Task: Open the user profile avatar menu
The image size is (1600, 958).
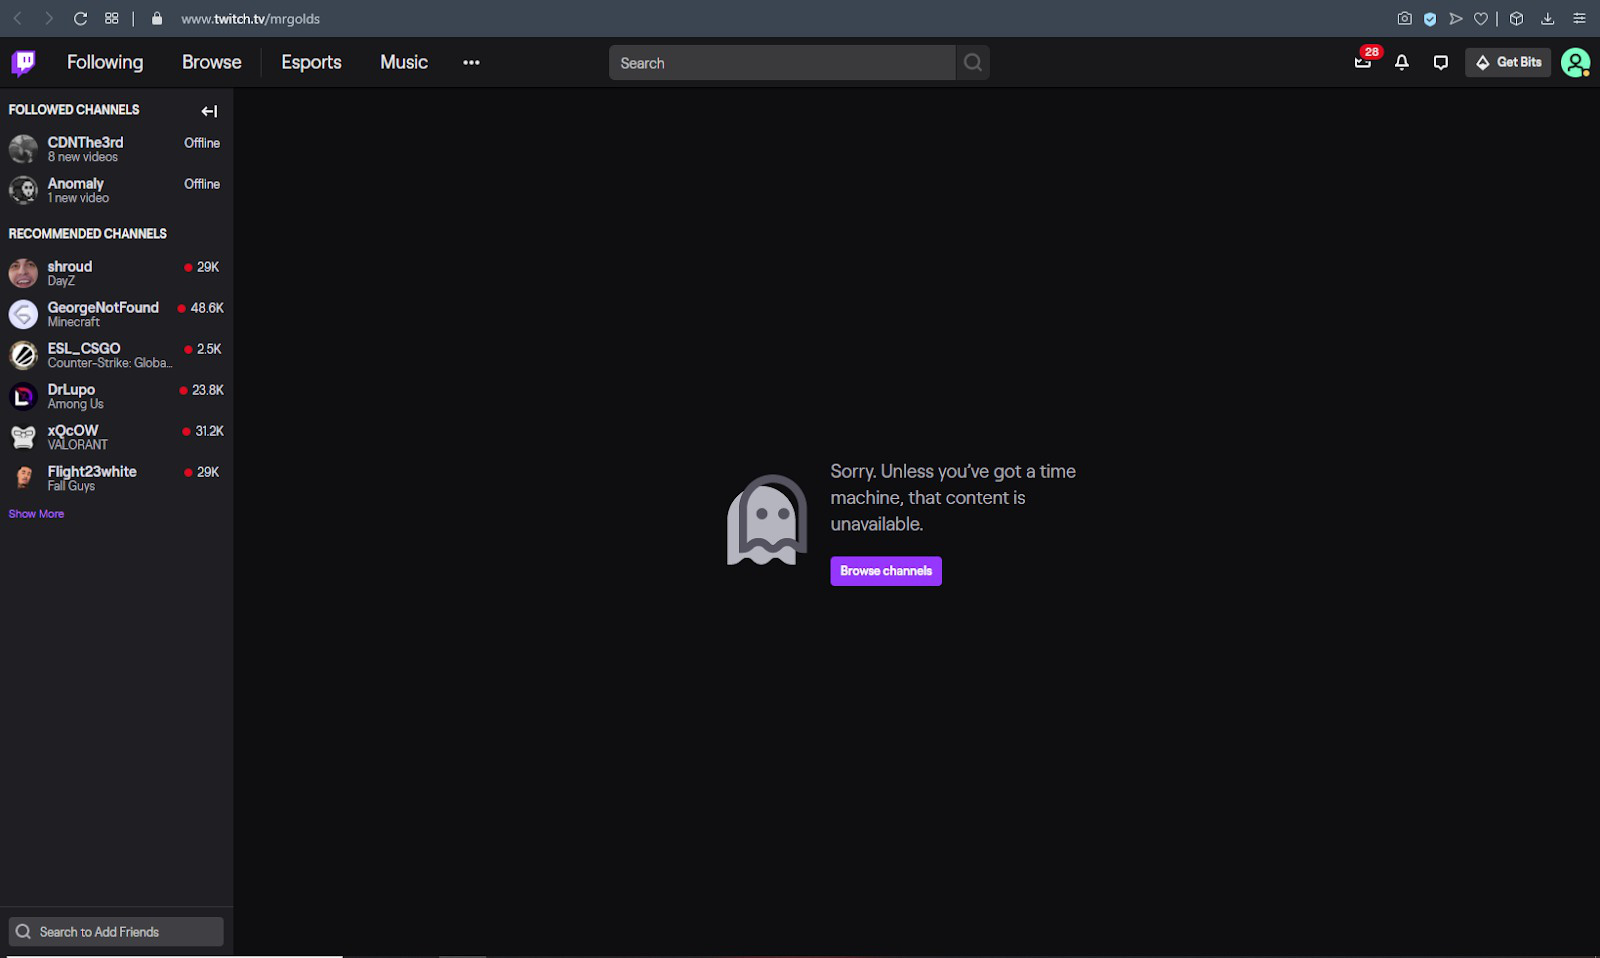Action: point(1575,62)
